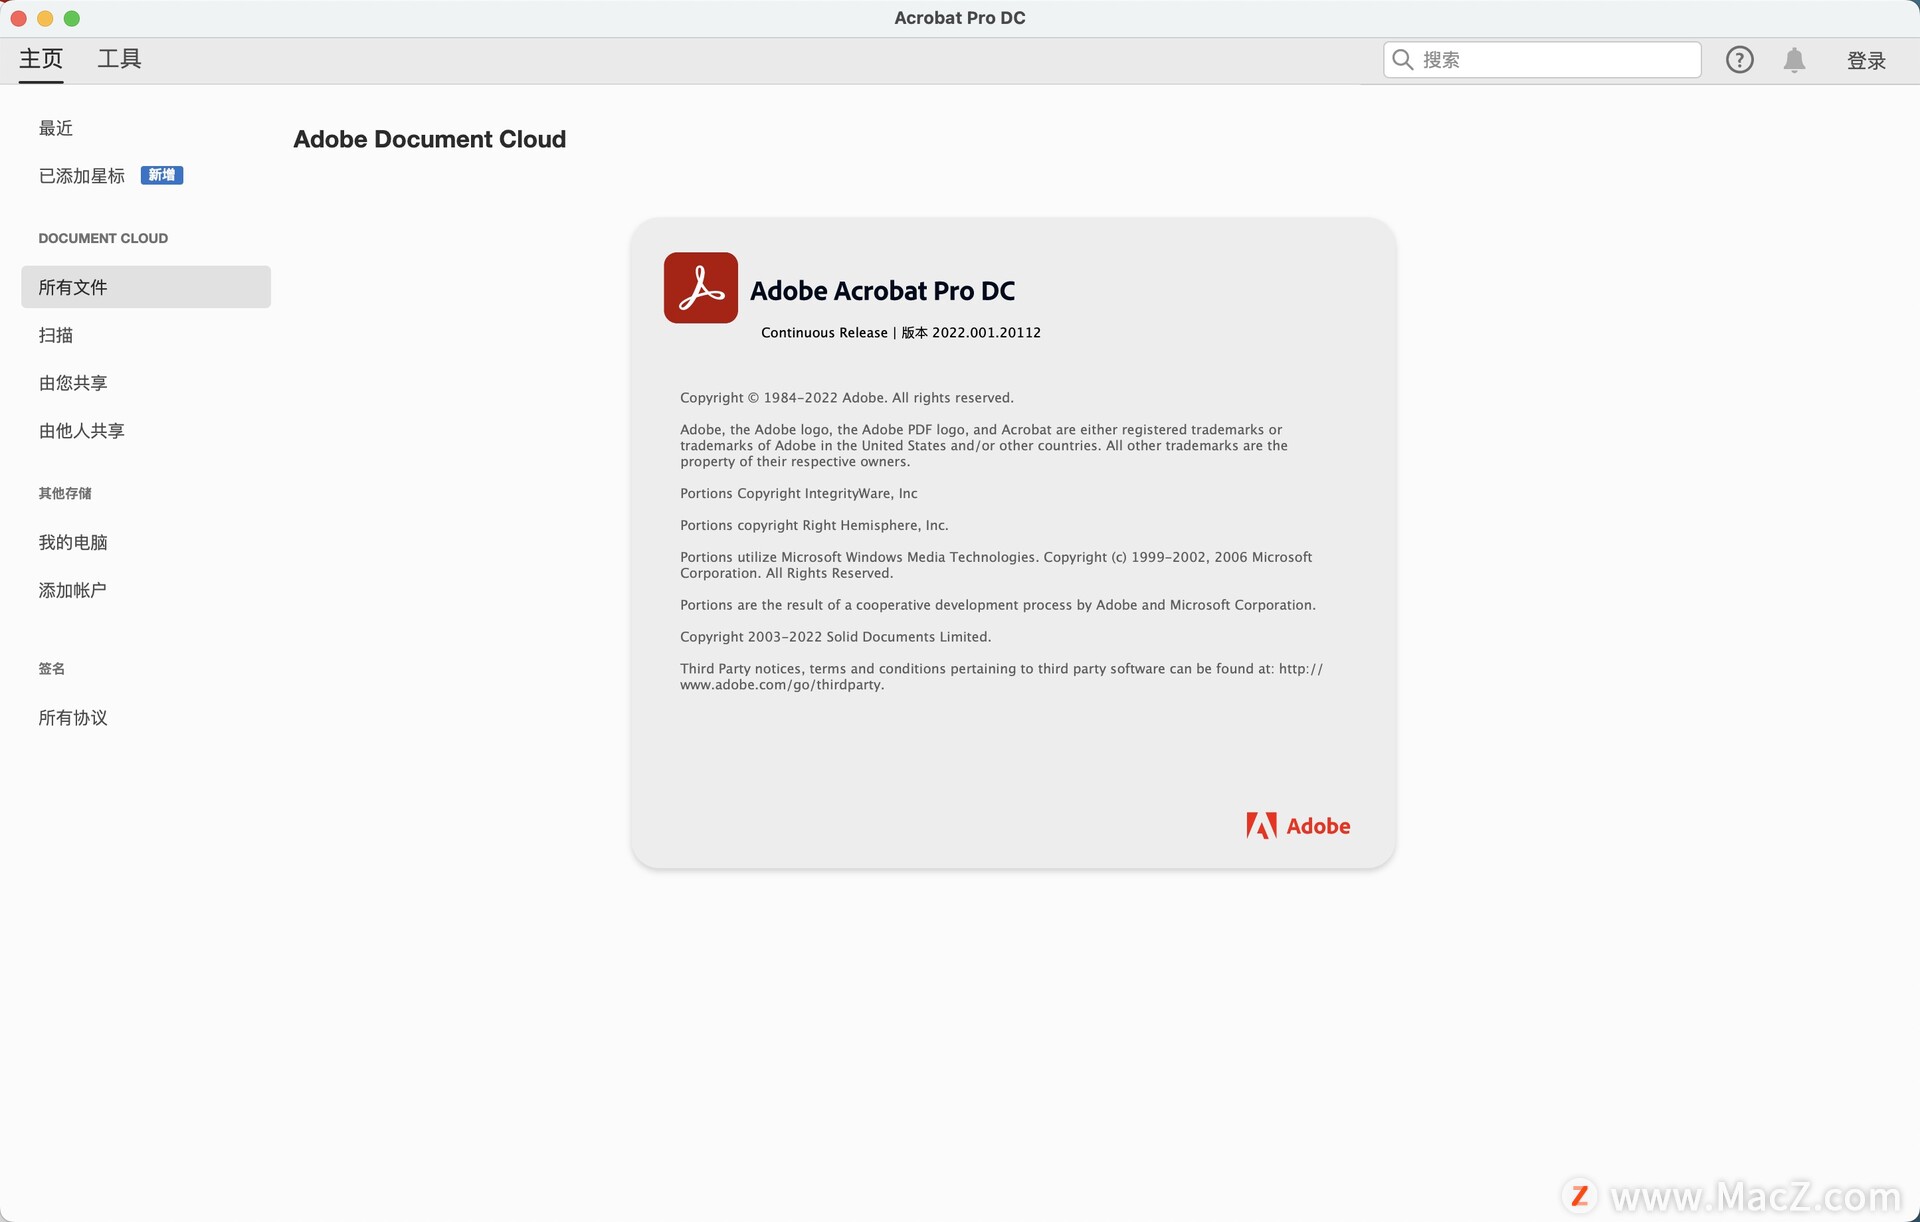Click the www.adobe.com/go/thirdparty URL text

(x=782, y=685)
